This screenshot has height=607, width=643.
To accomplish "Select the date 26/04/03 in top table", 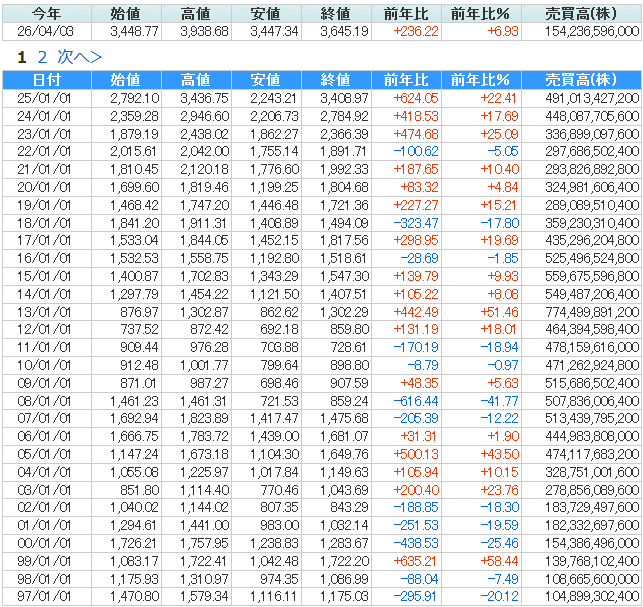I will tap(46, 32).
